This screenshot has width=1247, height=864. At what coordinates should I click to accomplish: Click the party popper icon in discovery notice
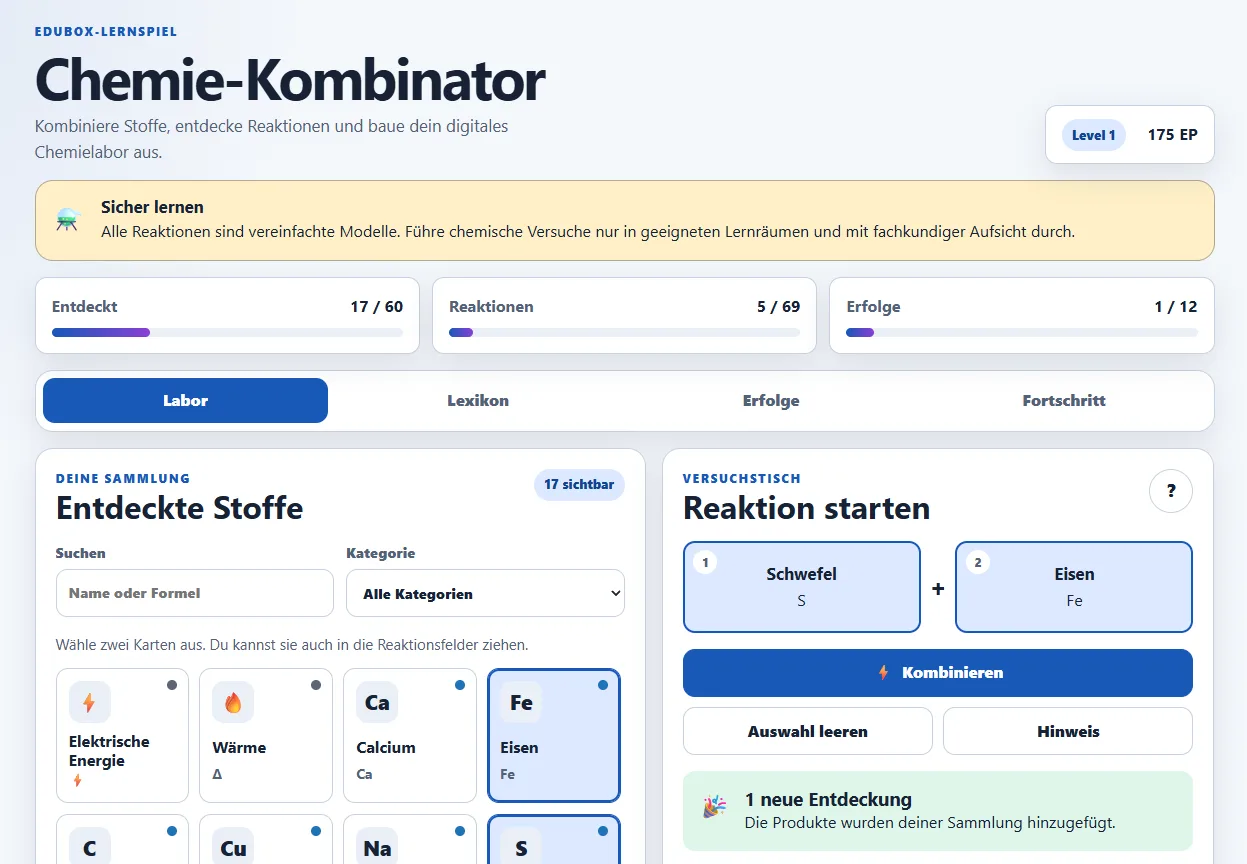[x=715, y=807]
